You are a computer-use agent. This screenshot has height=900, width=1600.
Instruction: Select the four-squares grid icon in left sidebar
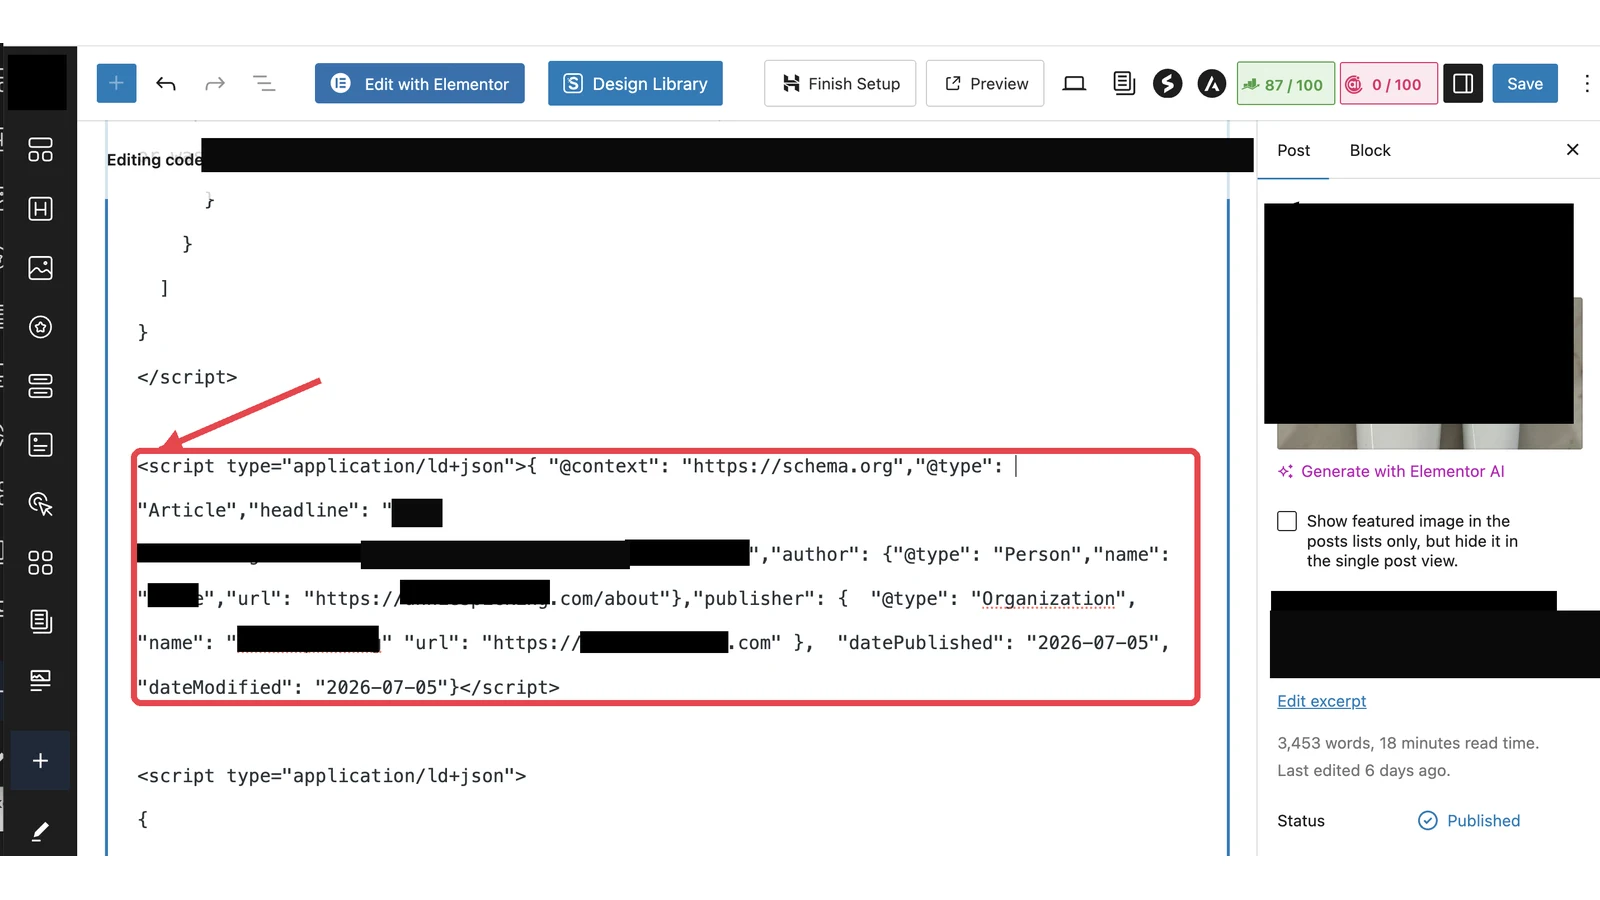40,563
